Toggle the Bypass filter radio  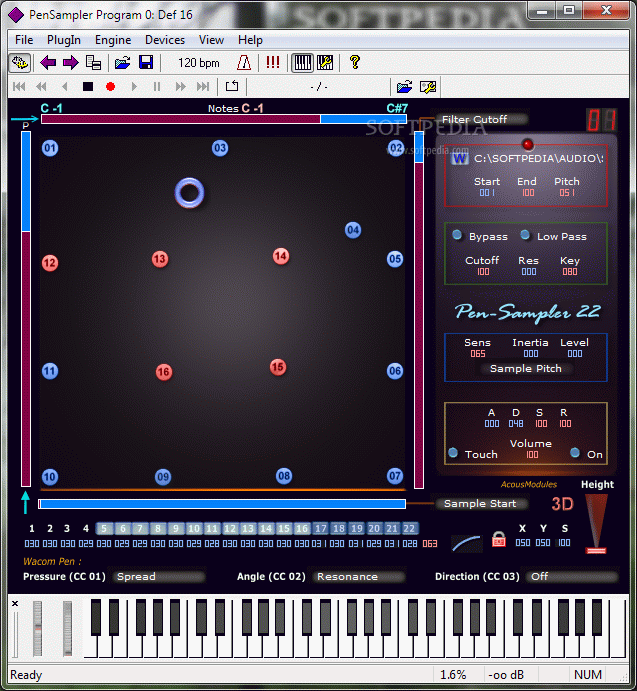pyautogui.click(x=457, y=235)
